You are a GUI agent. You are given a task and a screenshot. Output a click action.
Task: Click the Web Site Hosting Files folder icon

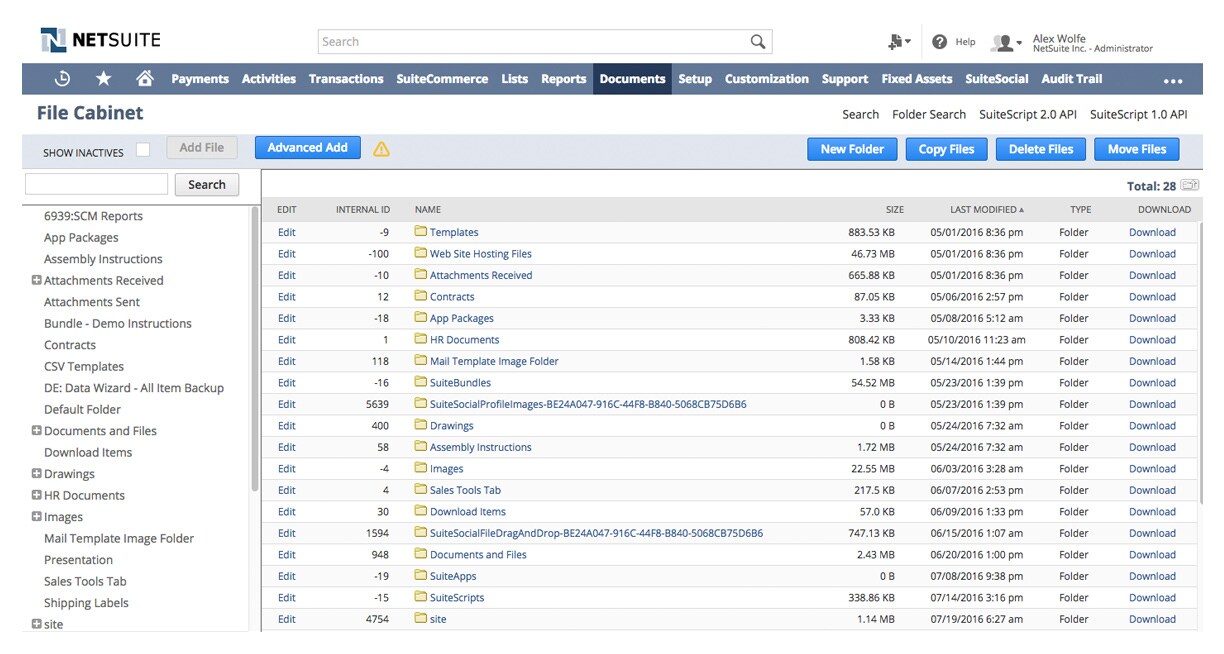421,253
